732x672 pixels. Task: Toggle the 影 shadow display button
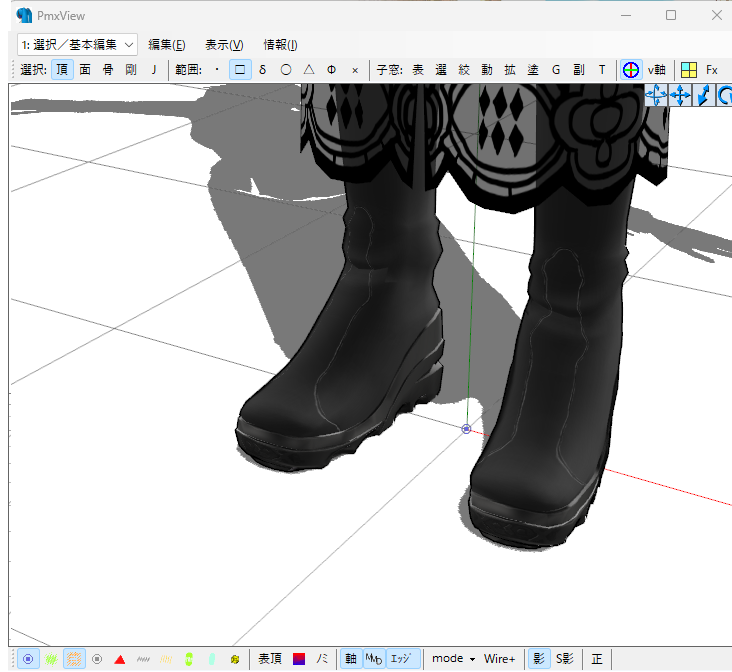539,659
